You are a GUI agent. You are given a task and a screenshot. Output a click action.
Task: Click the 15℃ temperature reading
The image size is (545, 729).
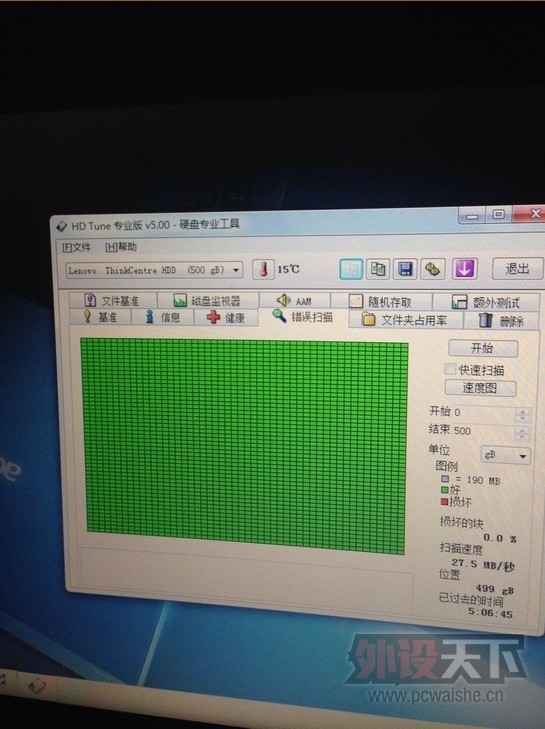pyautogui.click(x=288, y=269)
